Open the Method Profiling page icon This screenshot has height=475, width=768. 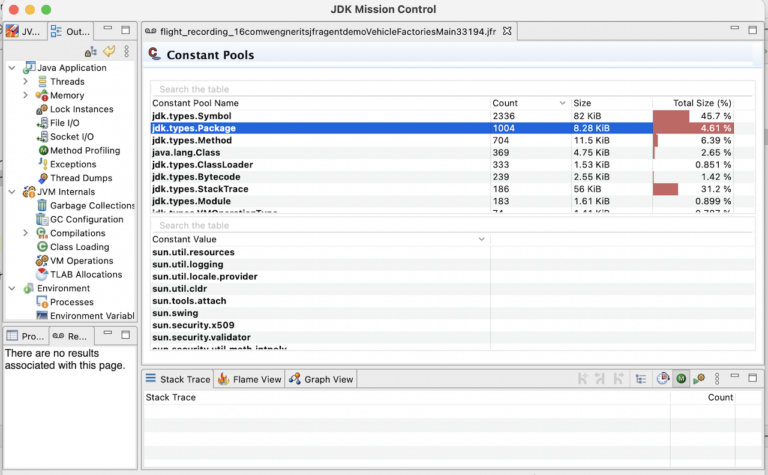(43, 150)
